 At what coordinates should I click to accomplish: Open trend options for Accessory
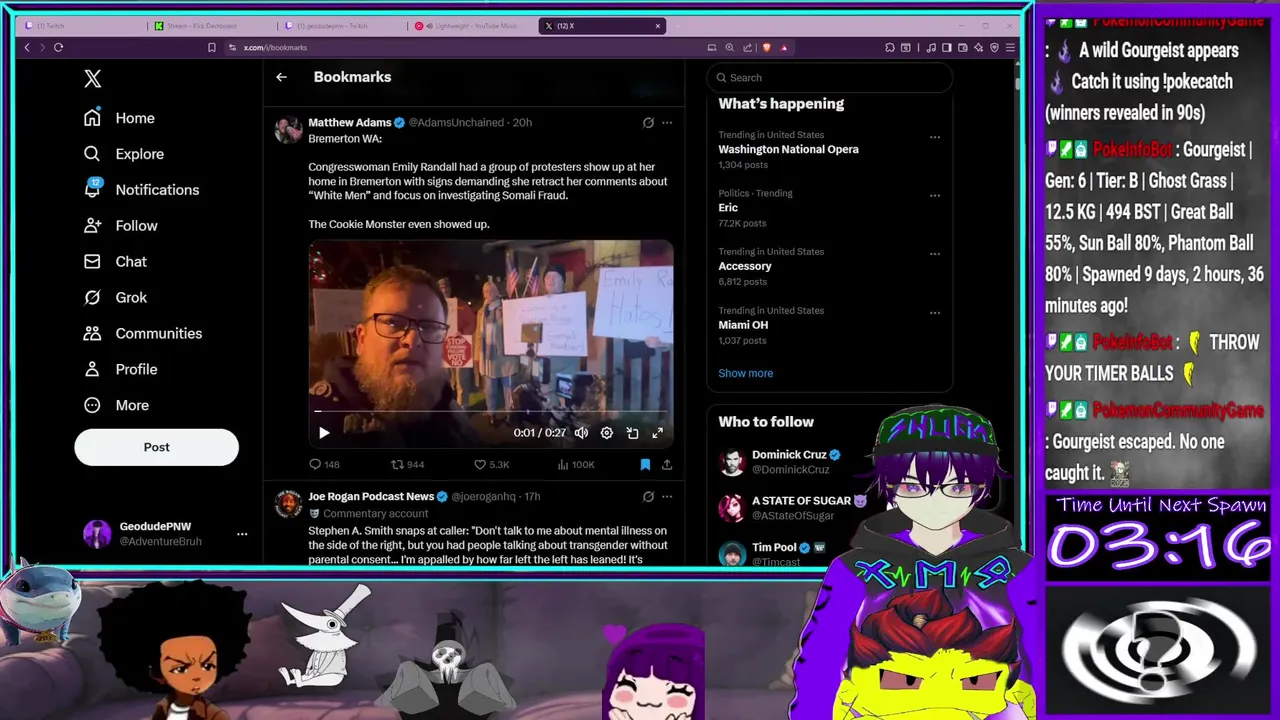point(935,254)
